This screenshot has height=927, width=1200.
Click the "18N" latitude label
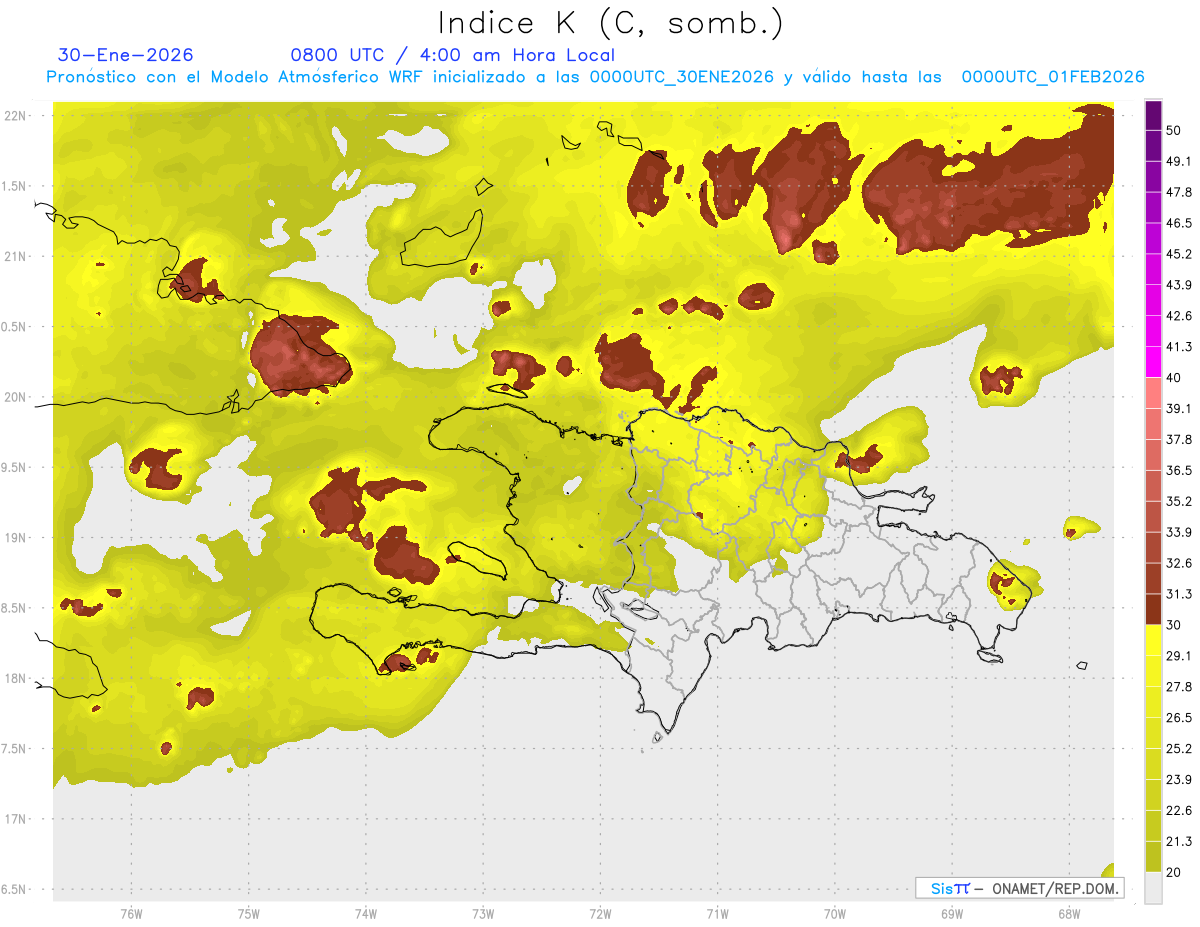tap(16, 679)
